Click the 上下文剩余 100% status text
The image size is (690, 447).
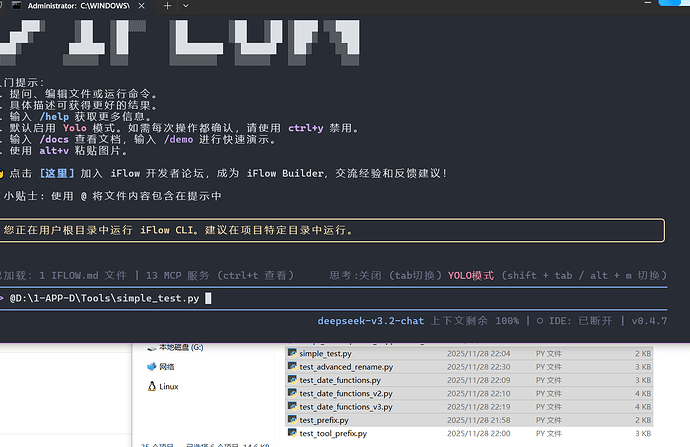pyautogui.click(x=474, y=321)
